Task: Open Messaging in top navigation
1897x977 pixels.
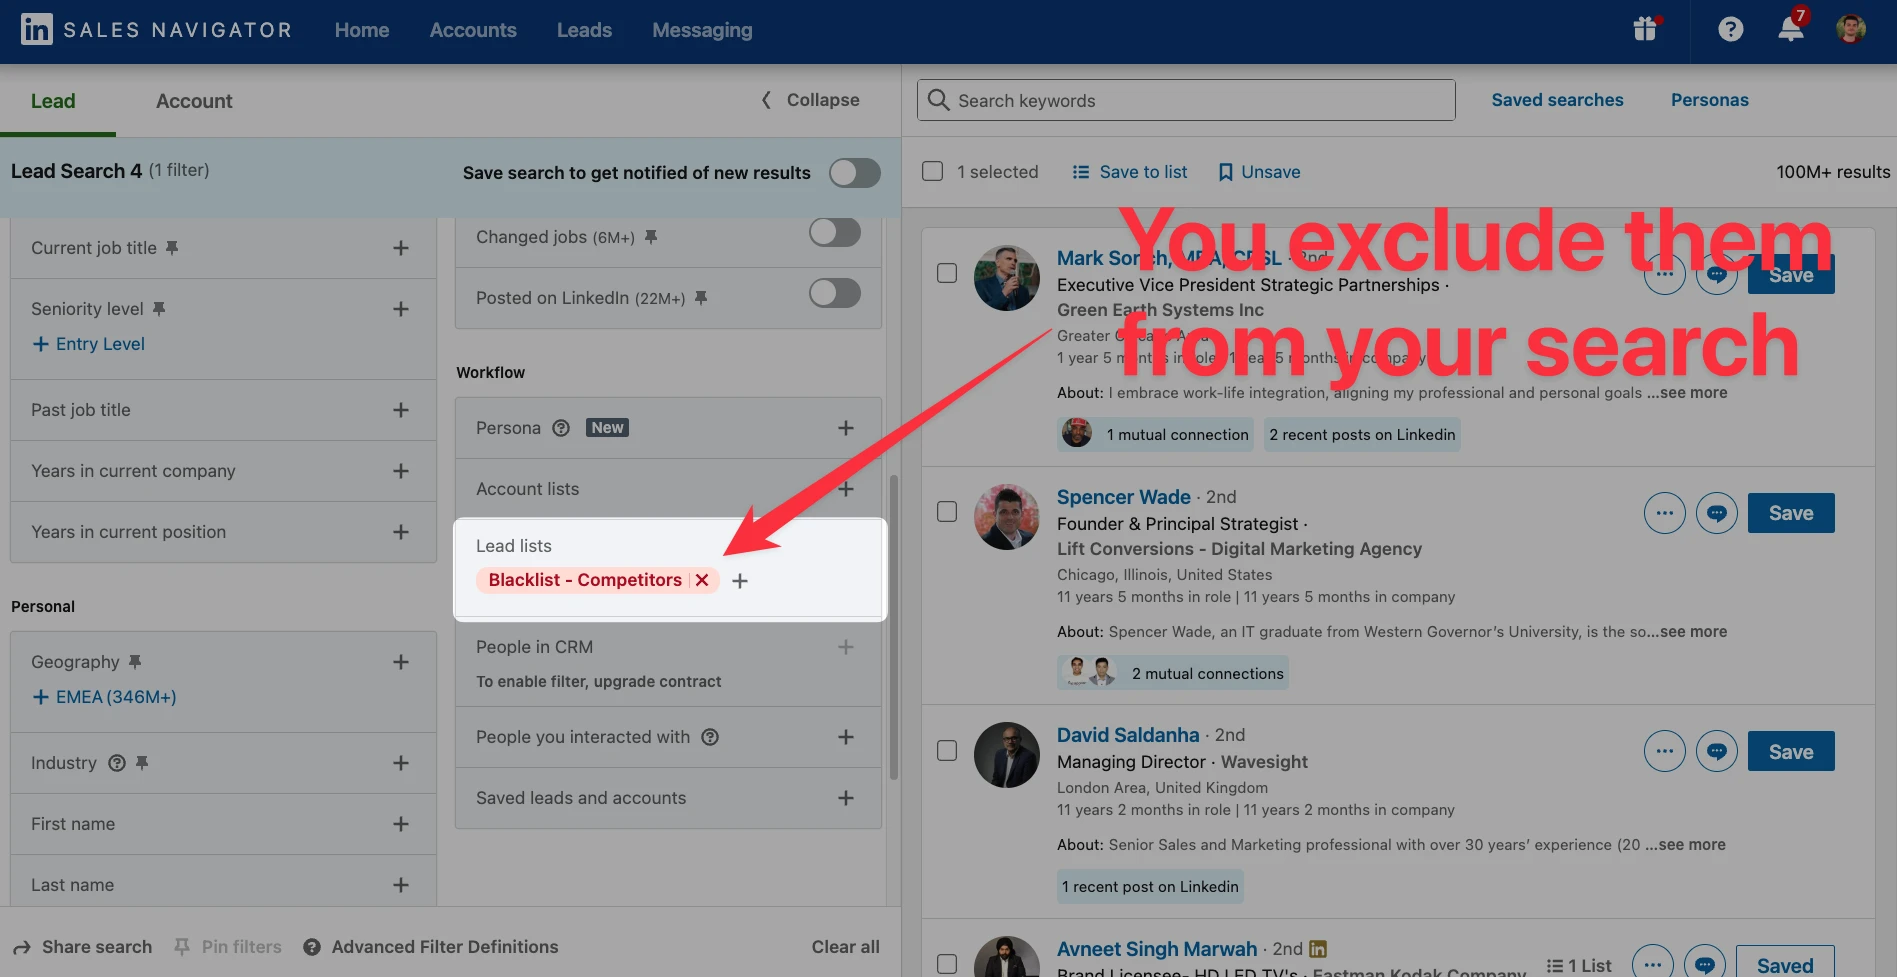Action: (702, 30)
